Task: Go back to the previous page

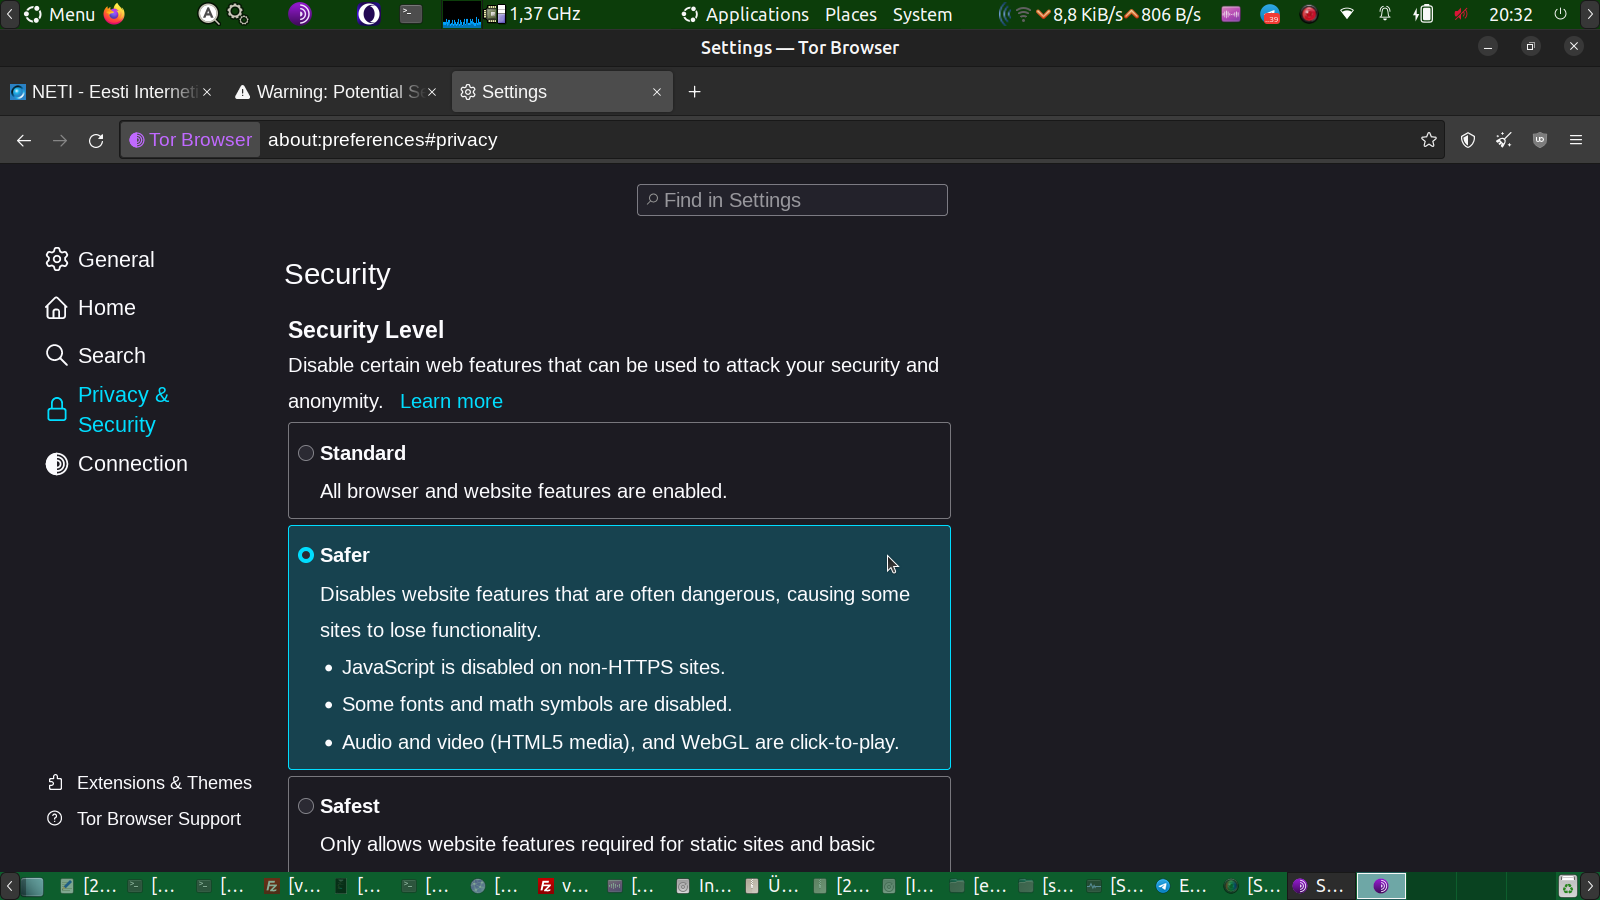Action: coord(24,140)
